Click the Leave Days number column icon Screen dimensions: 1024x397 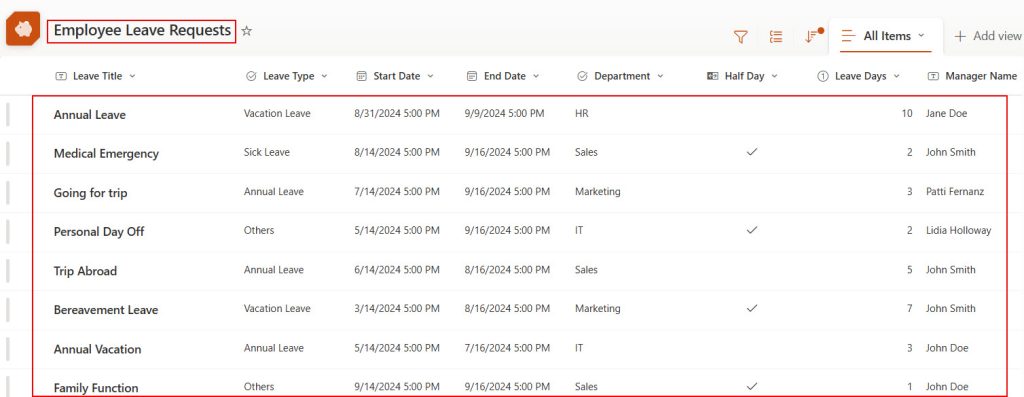823,76
